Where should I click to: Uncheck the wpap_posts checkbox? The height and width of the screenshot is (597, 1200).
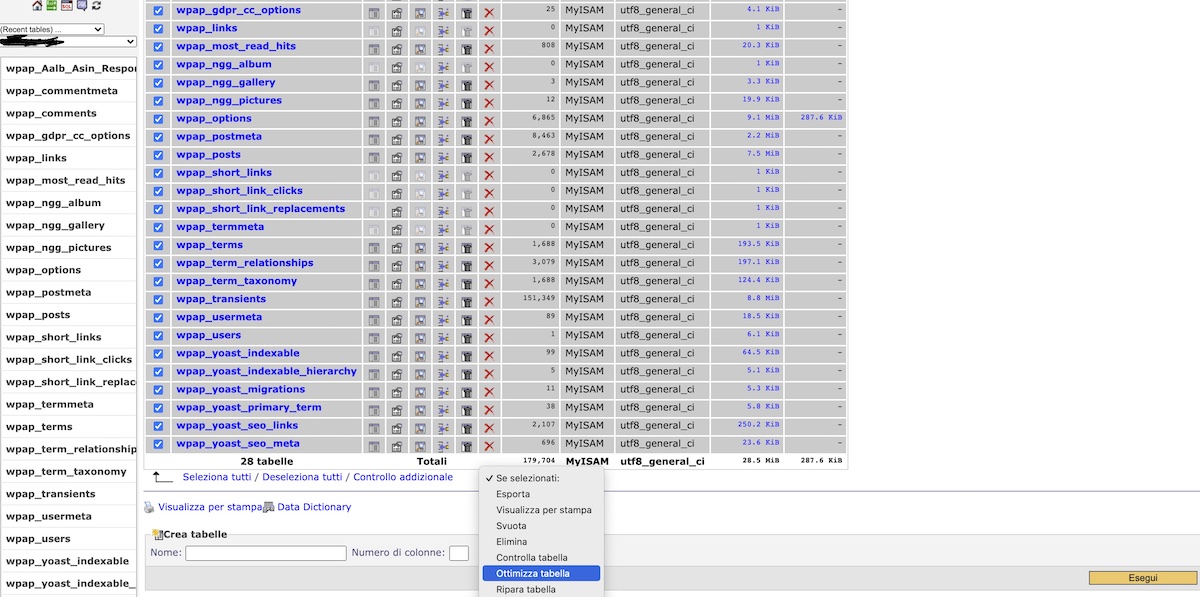[158, 155]
